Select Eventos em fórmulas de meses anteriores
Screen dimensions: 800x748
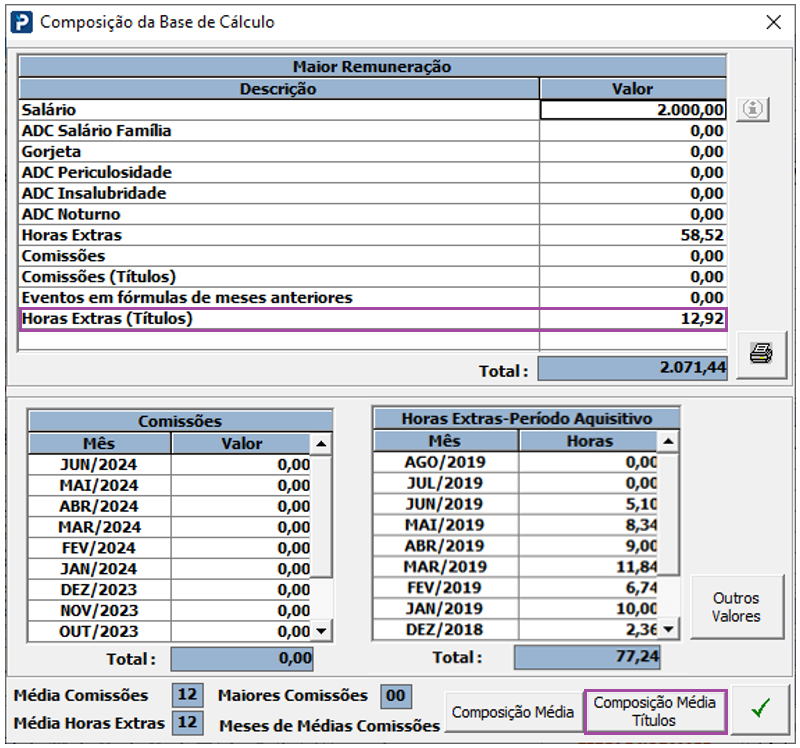(x=373, y=298)
